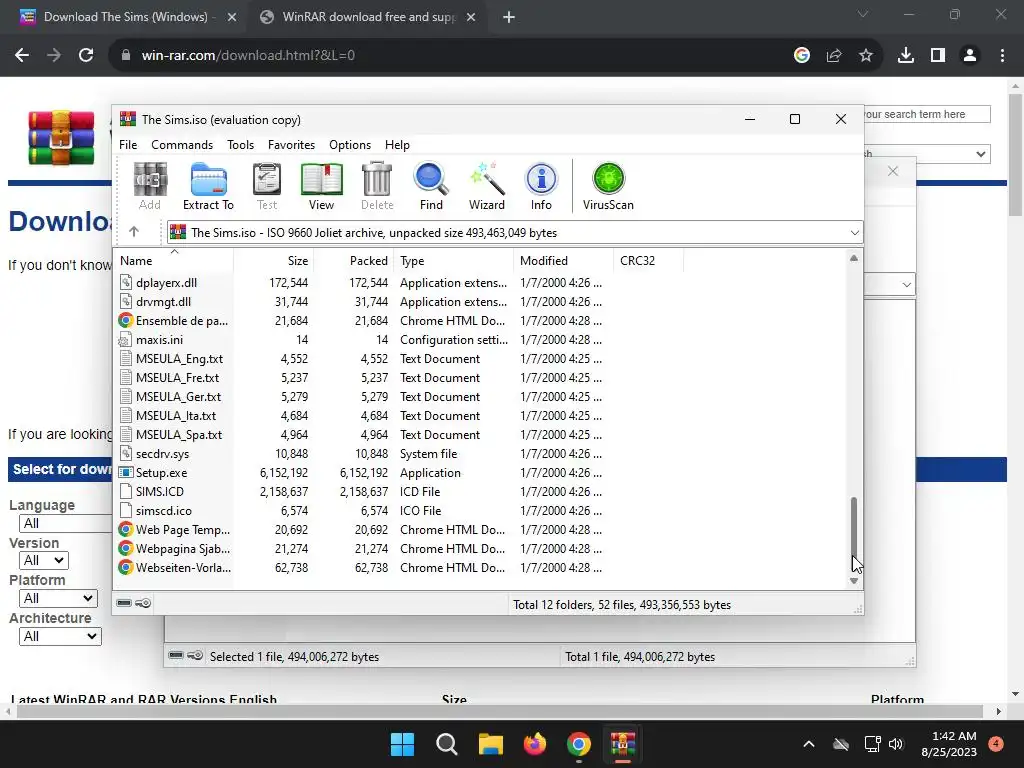
Task: Open Chrome side panel icon
Action: click(938, 56)
